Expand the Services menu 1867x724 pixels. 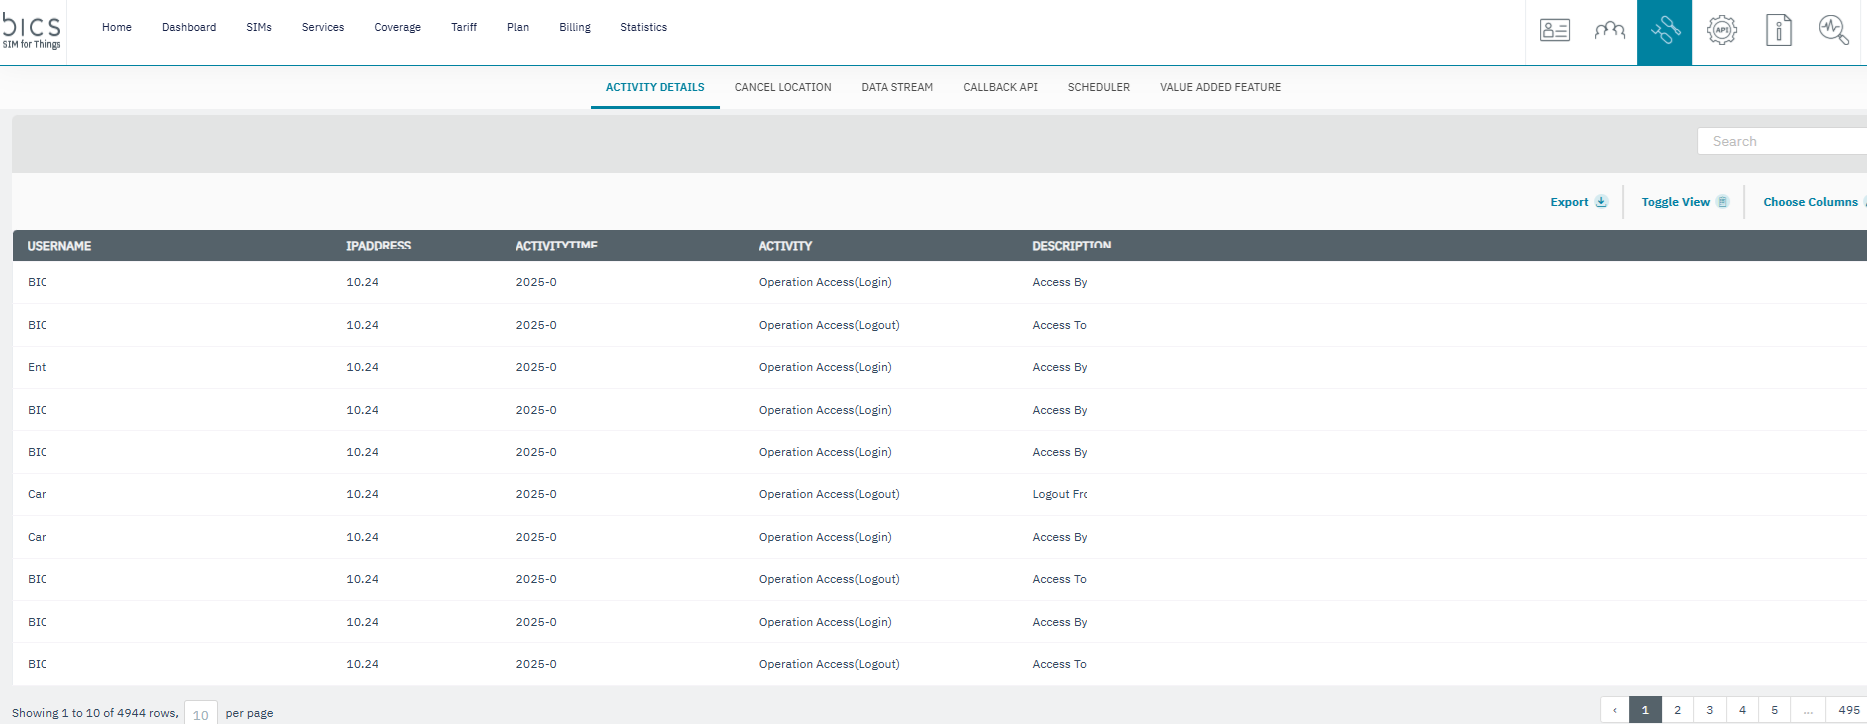pos(323,28)
